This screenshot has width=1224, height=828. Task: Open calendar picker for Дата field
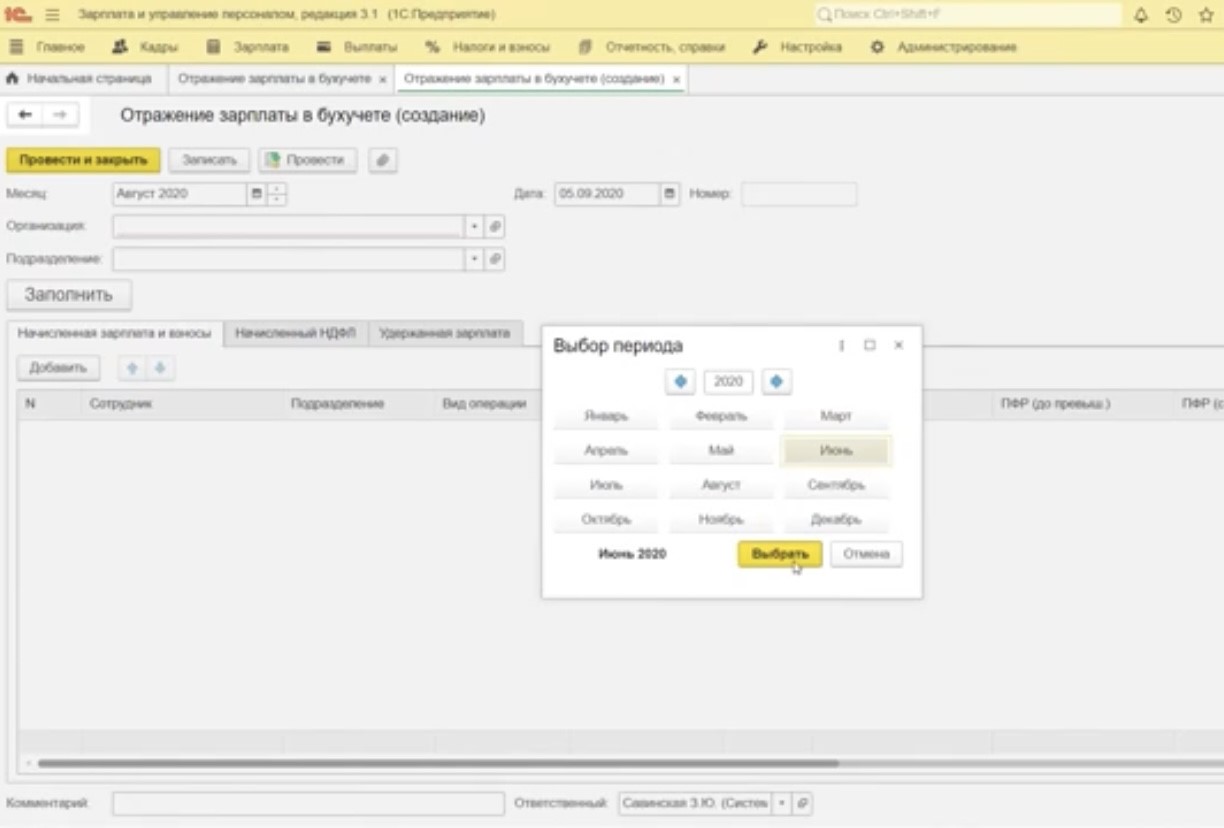(670, 194)
